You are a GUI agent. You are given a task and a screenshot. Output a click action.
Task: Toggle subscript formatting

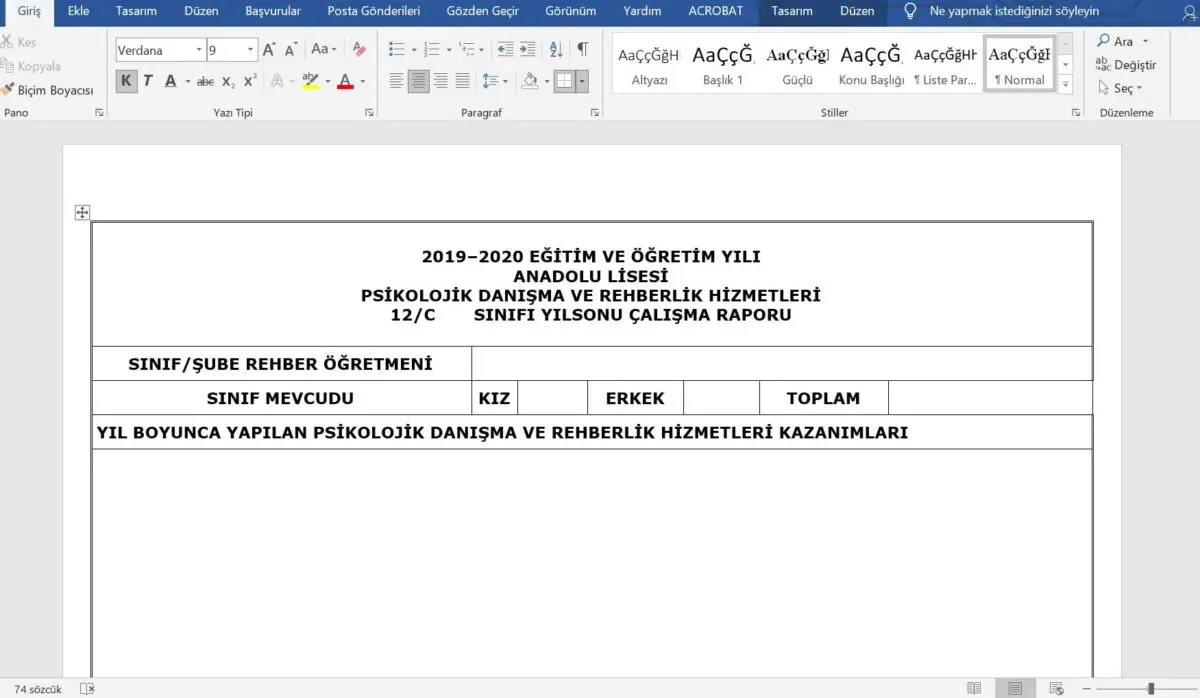pyautogui.click(x=228, y=82)
